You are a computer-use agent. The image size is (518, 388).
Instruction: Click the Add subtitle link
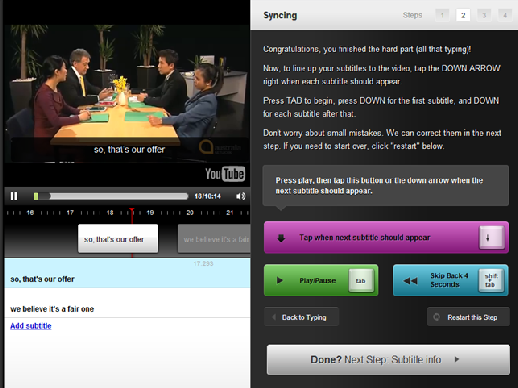click(x=31, y=326)
